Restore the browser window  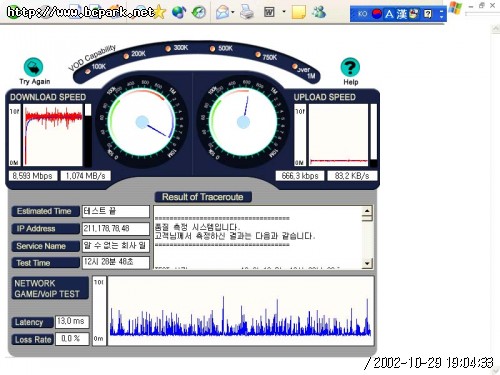click(481, 5)
